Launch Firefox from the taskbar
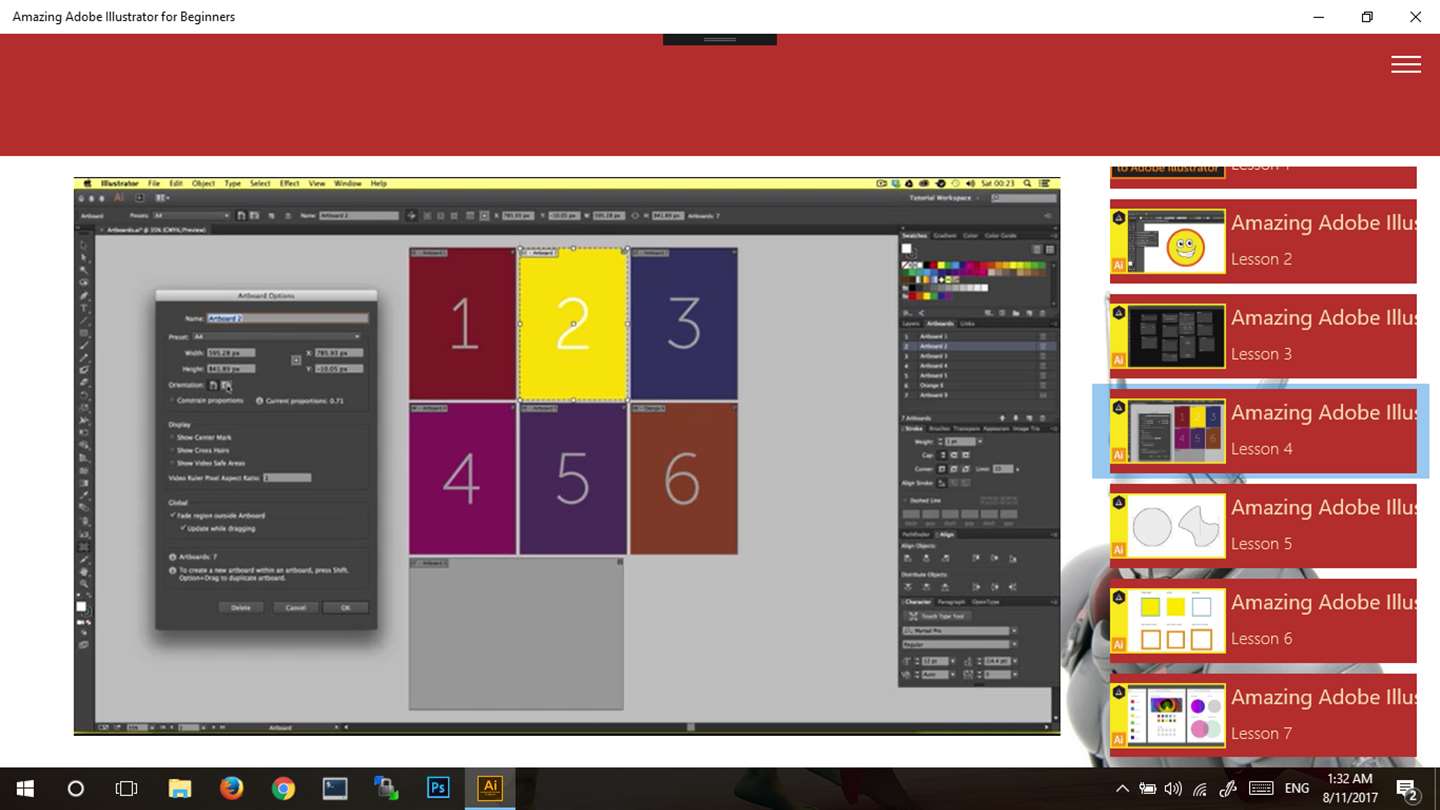This screenshot has width=1440, height=810. point(231,788)
